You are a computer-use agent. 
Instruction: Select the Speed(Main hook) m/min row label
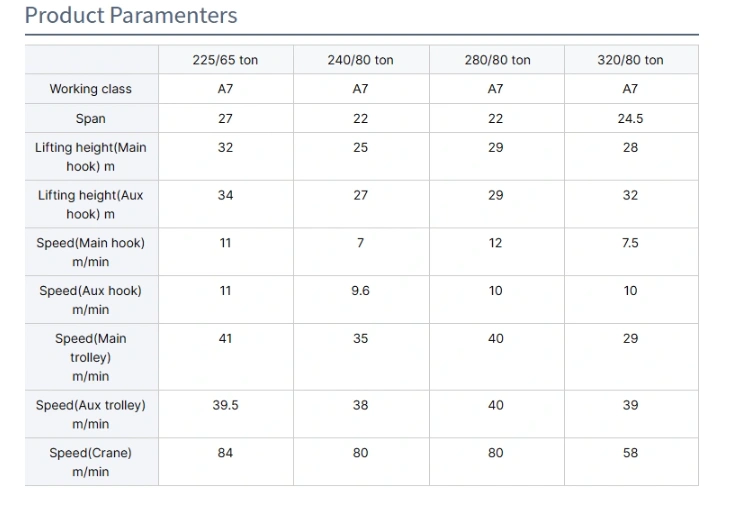(x=91, y=252)
